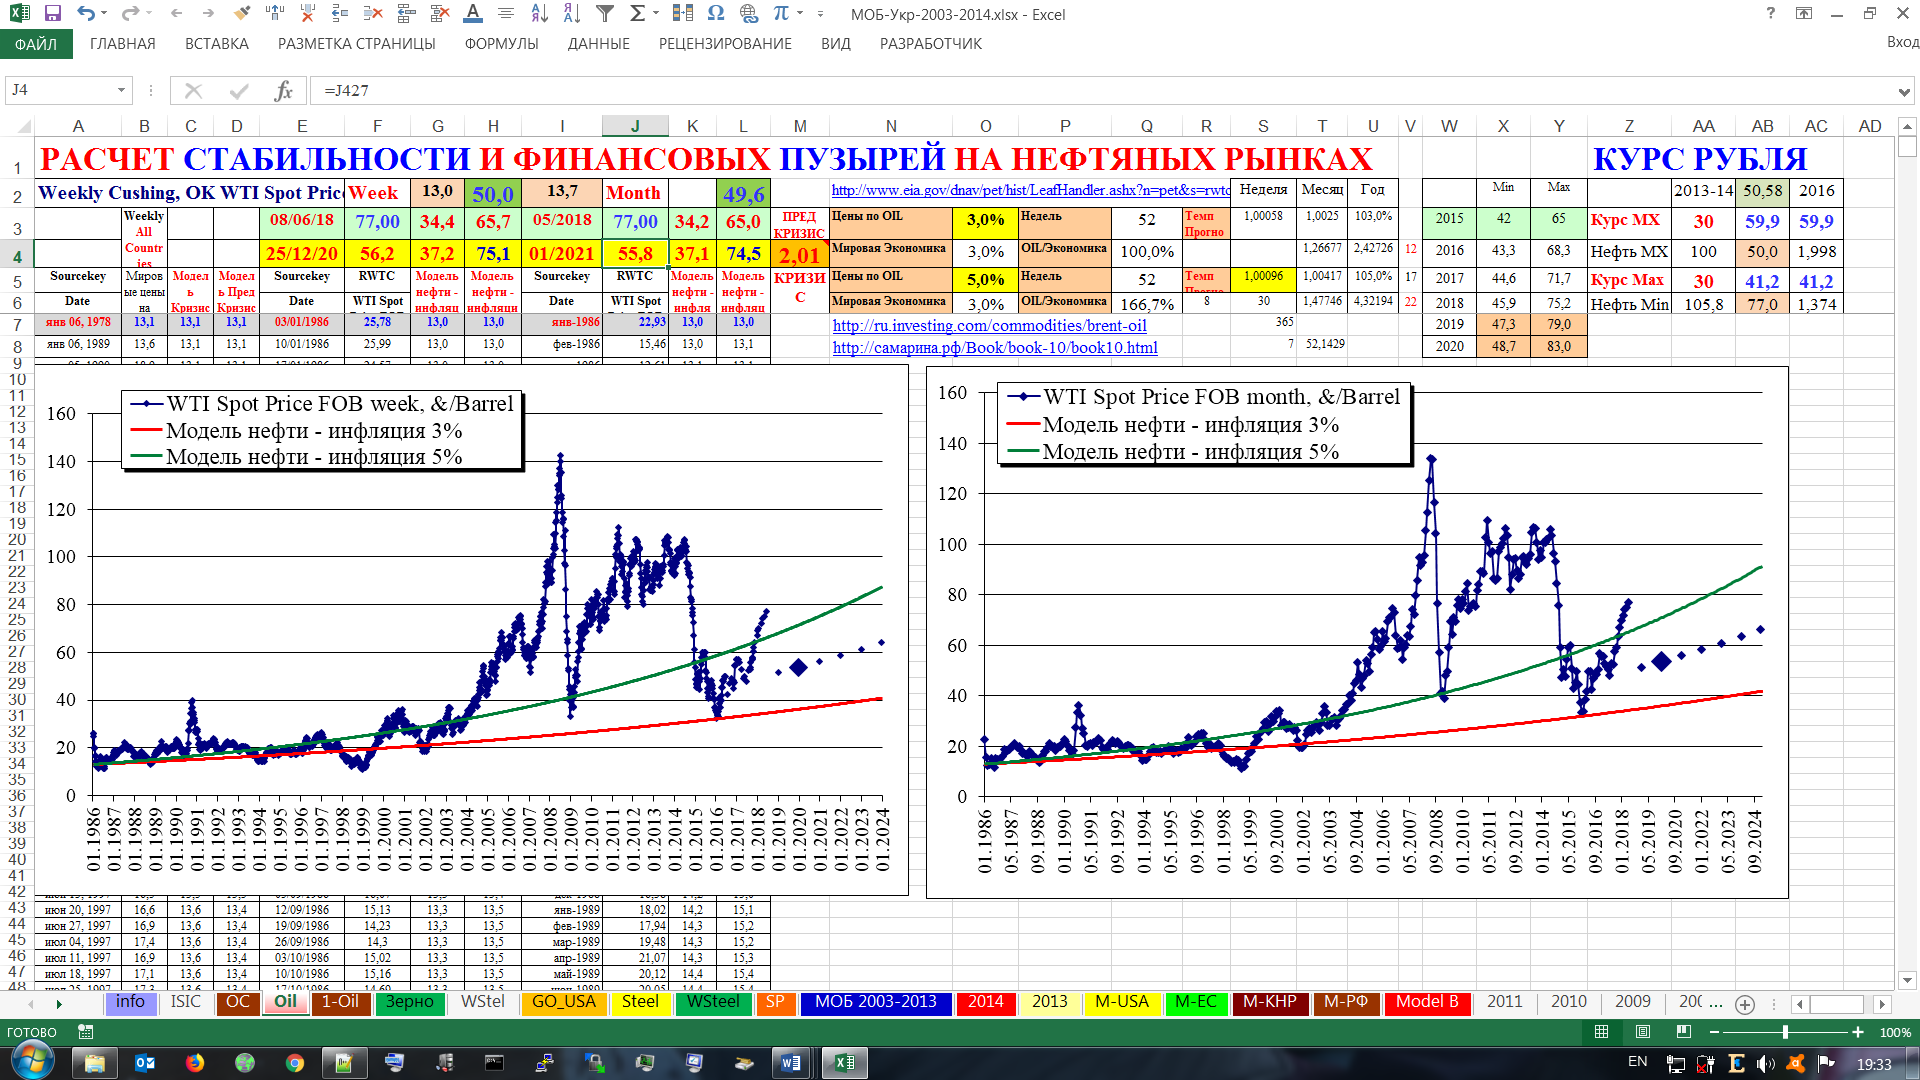Switch to Normal view in status bar
This screenshot has width=1920, height=1080.
[x=1601, y=1032]
